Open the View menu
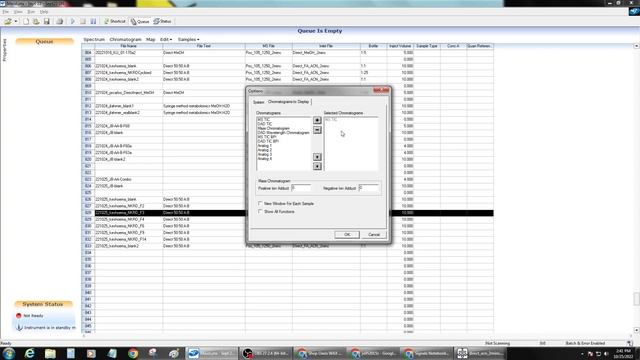Viewport: 640px width, 360px height. (18, 12)
